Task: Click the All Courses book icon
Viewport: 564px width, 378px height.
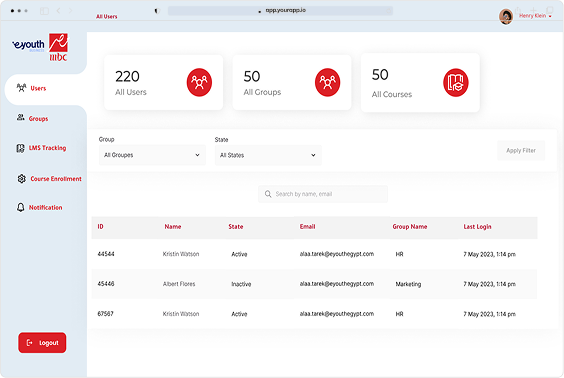Action: tap(455, 83)
